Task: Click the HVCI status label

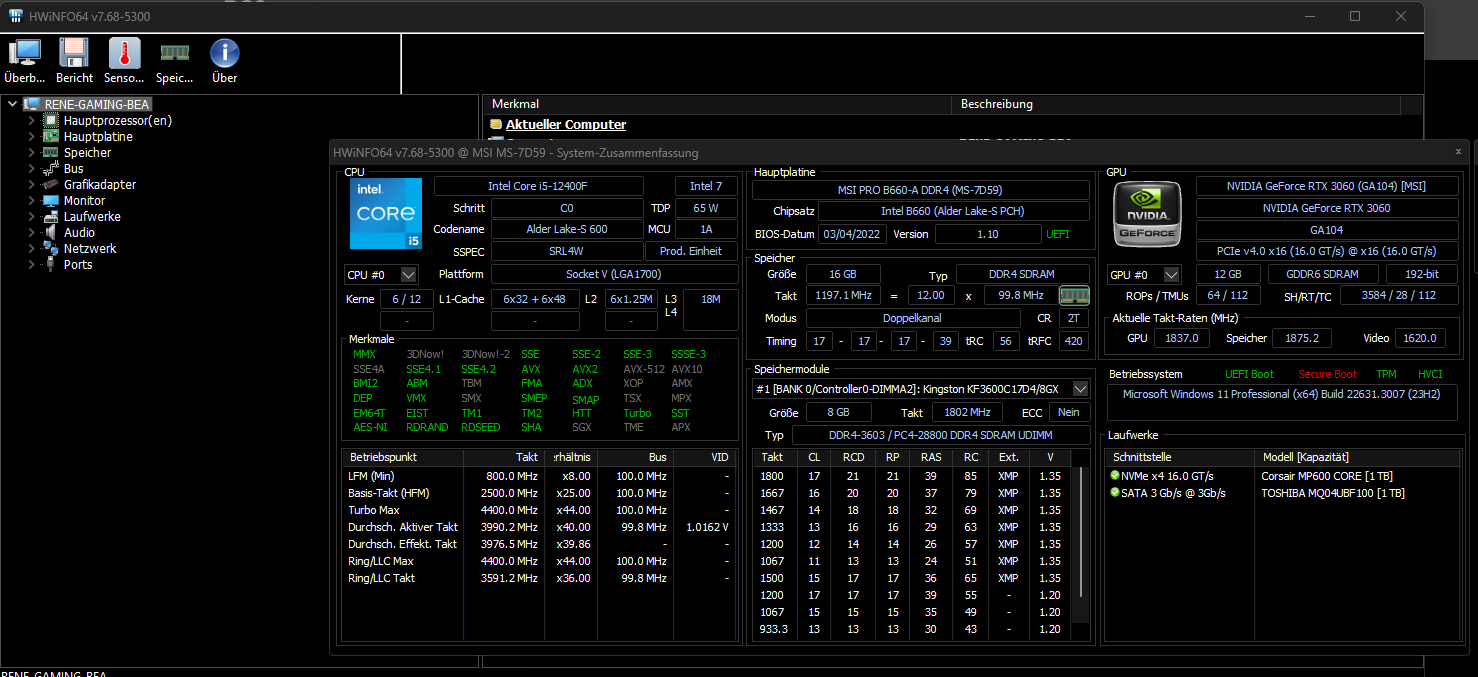Action: [x=1430, y=374]
